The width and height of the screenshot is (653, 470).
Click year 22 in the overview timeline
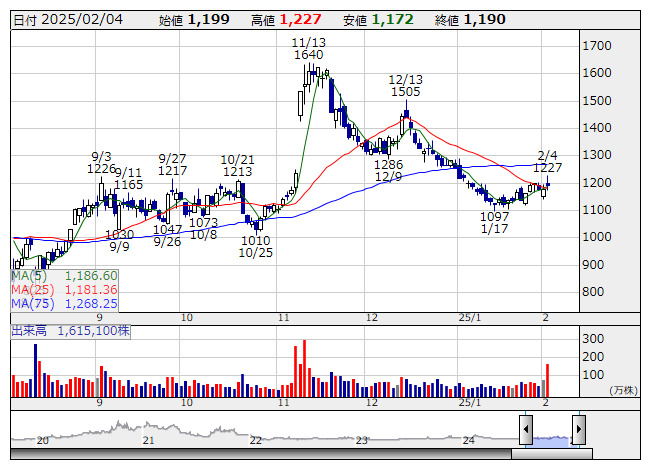point(256,440)
